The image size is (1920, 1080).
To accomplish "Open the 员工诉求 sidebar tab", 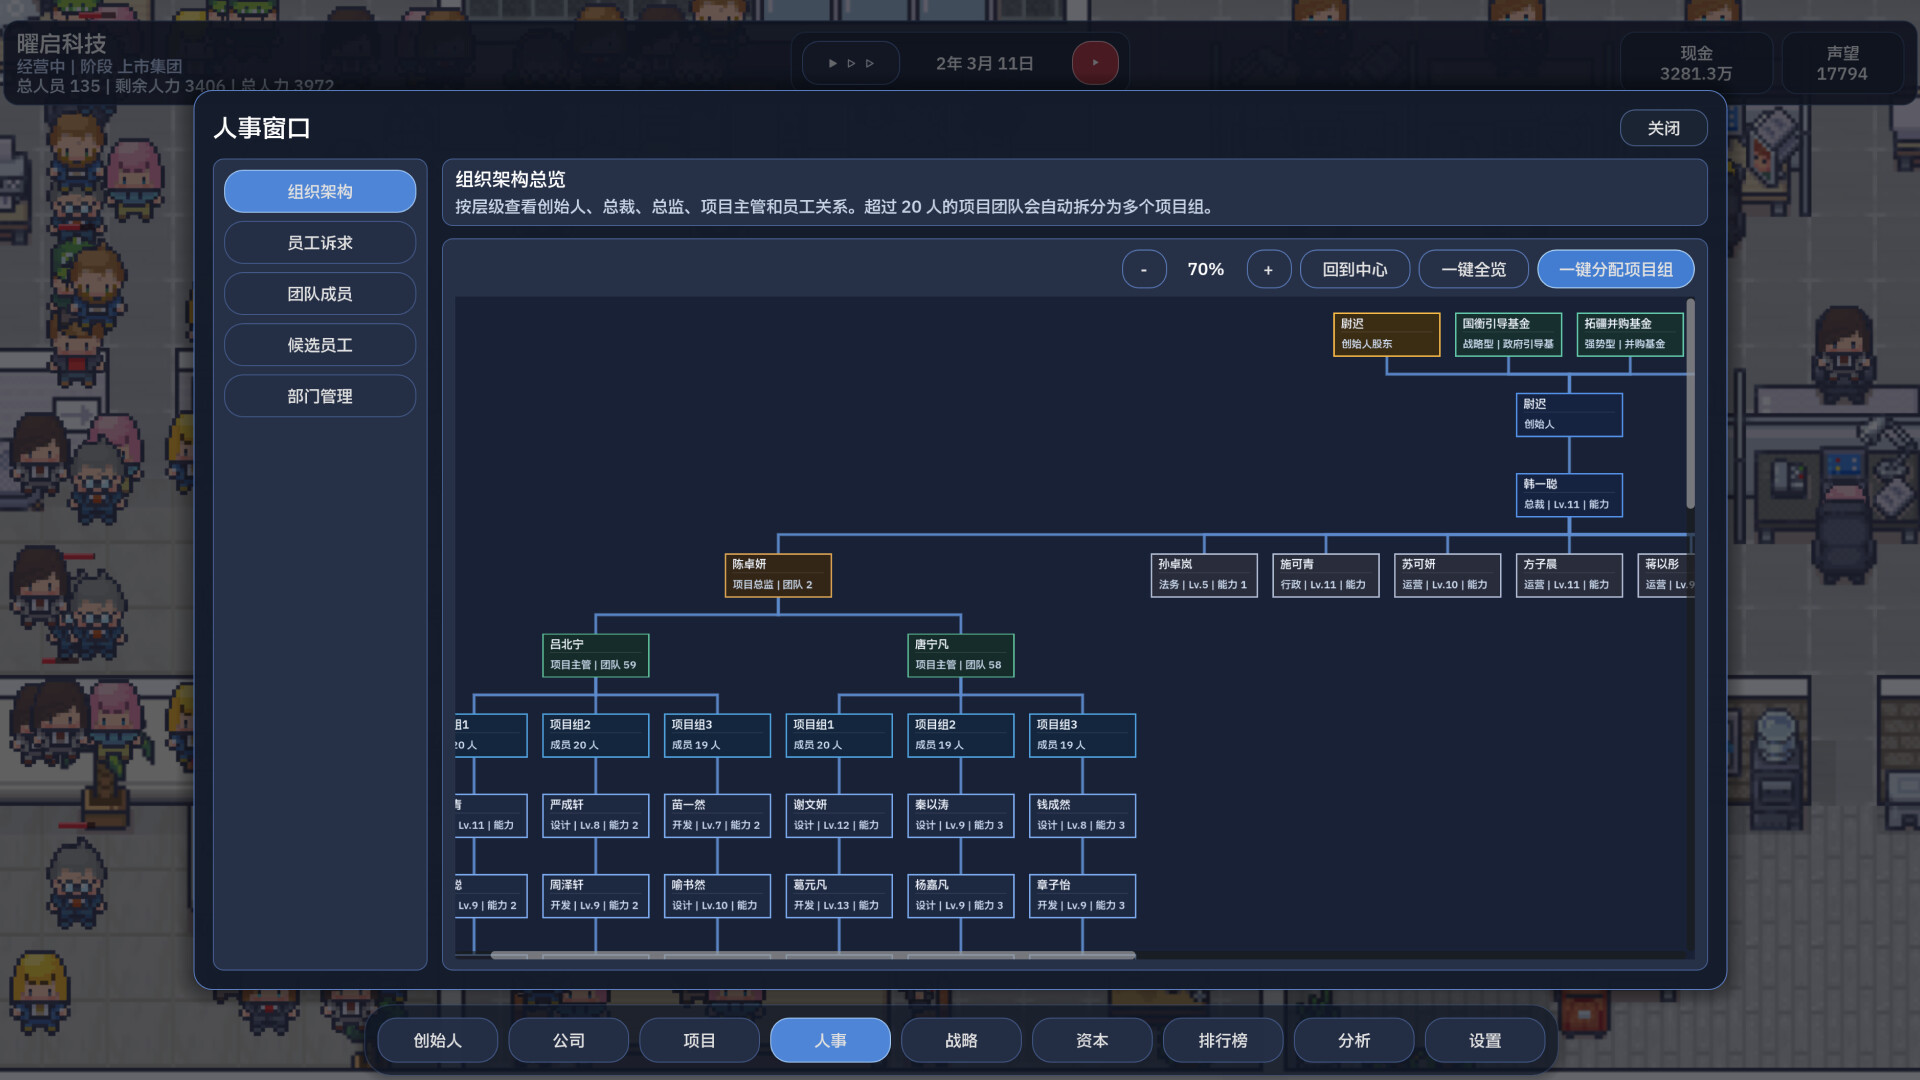I will pyautogui.click(x=320, y=243).
